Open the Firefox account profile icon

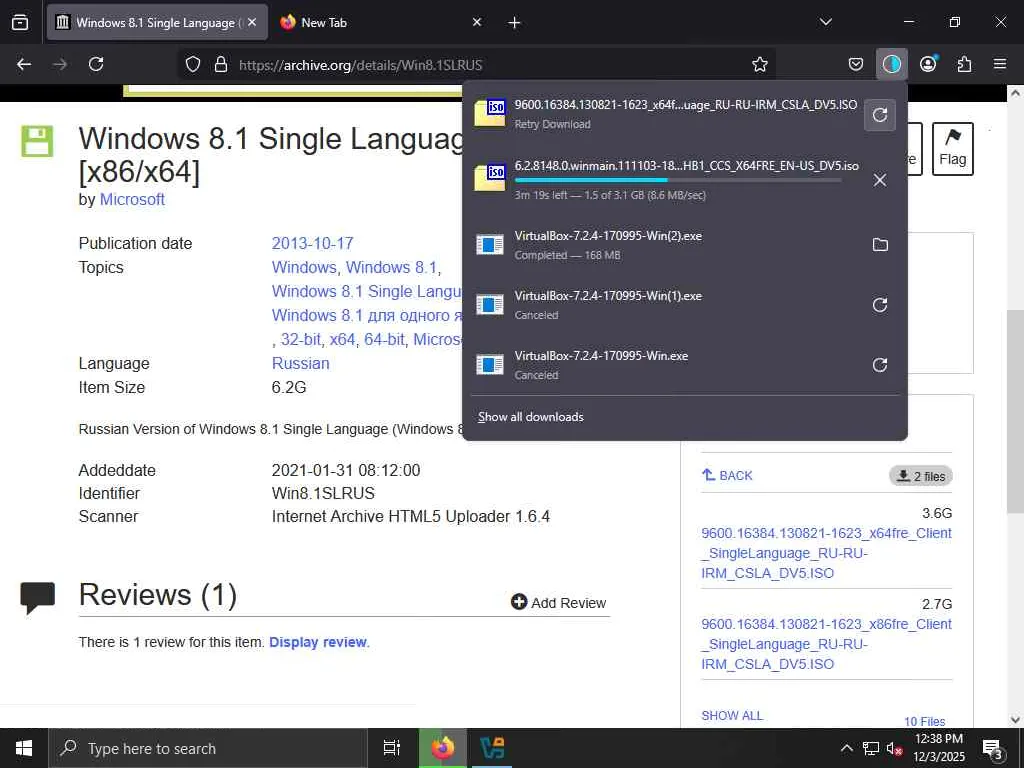928,64
